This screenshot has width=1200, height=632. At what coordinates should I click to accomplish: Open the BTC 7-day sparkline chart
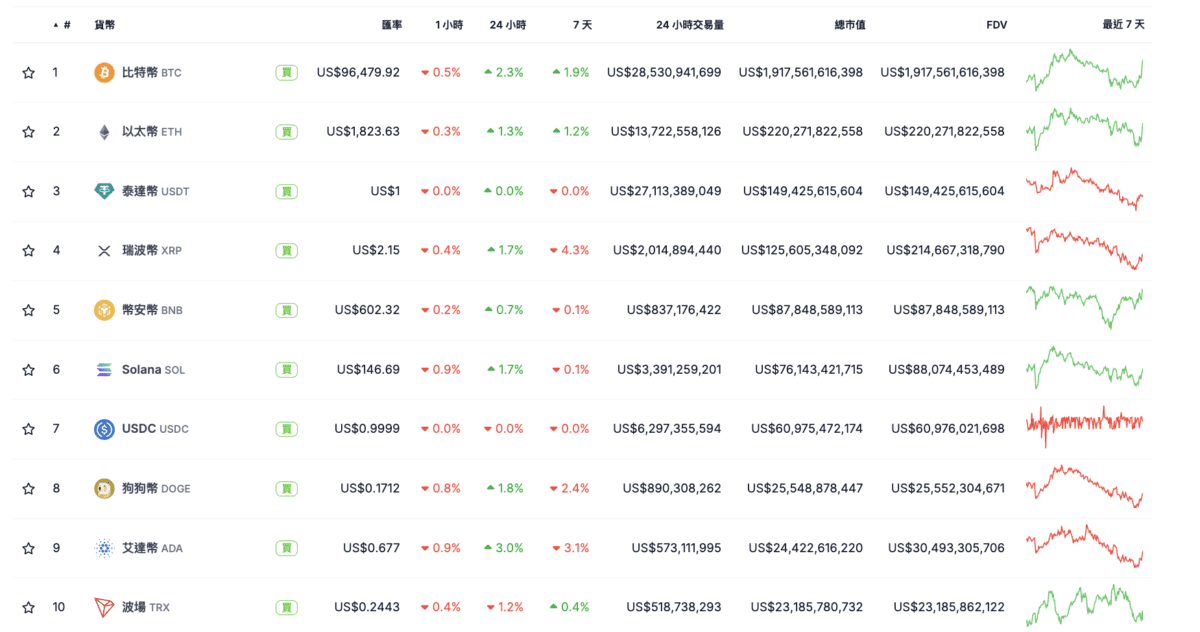point(1085,70)
